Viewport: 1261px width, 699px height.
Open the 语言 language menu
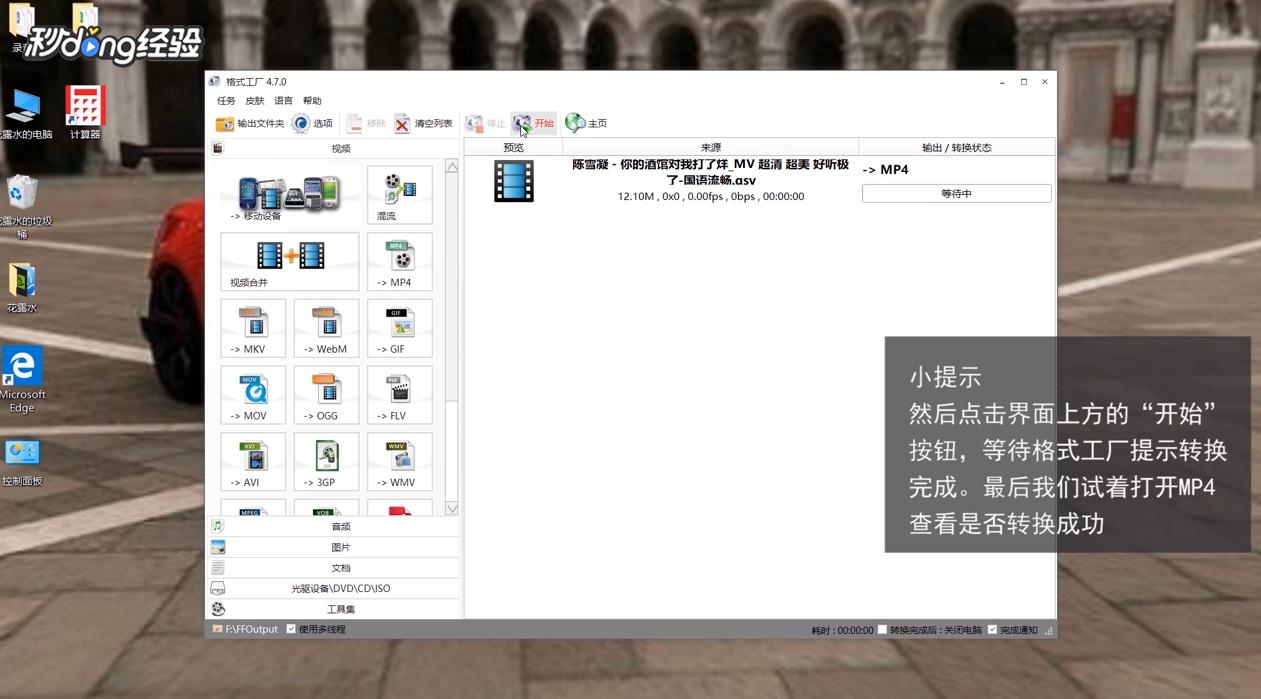(x=284, y=101)
